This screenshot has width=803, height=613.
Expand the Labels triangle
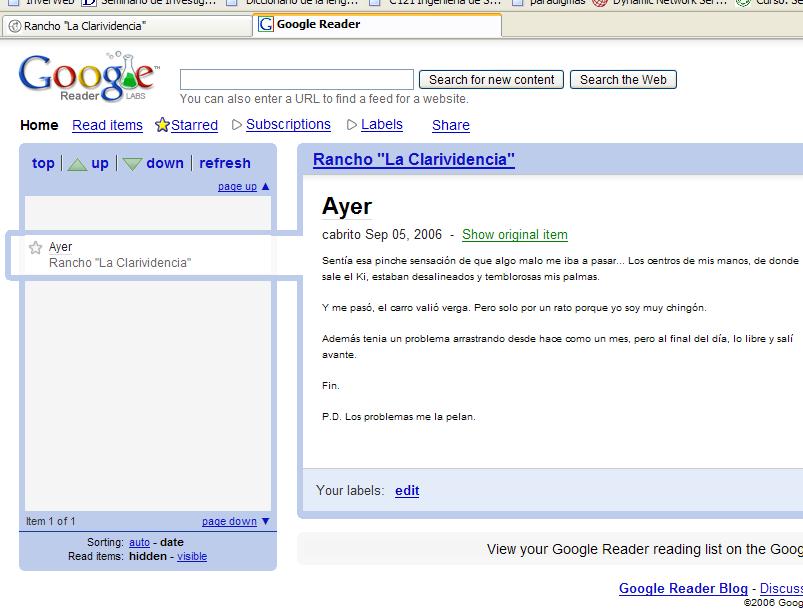coord(351,124)
